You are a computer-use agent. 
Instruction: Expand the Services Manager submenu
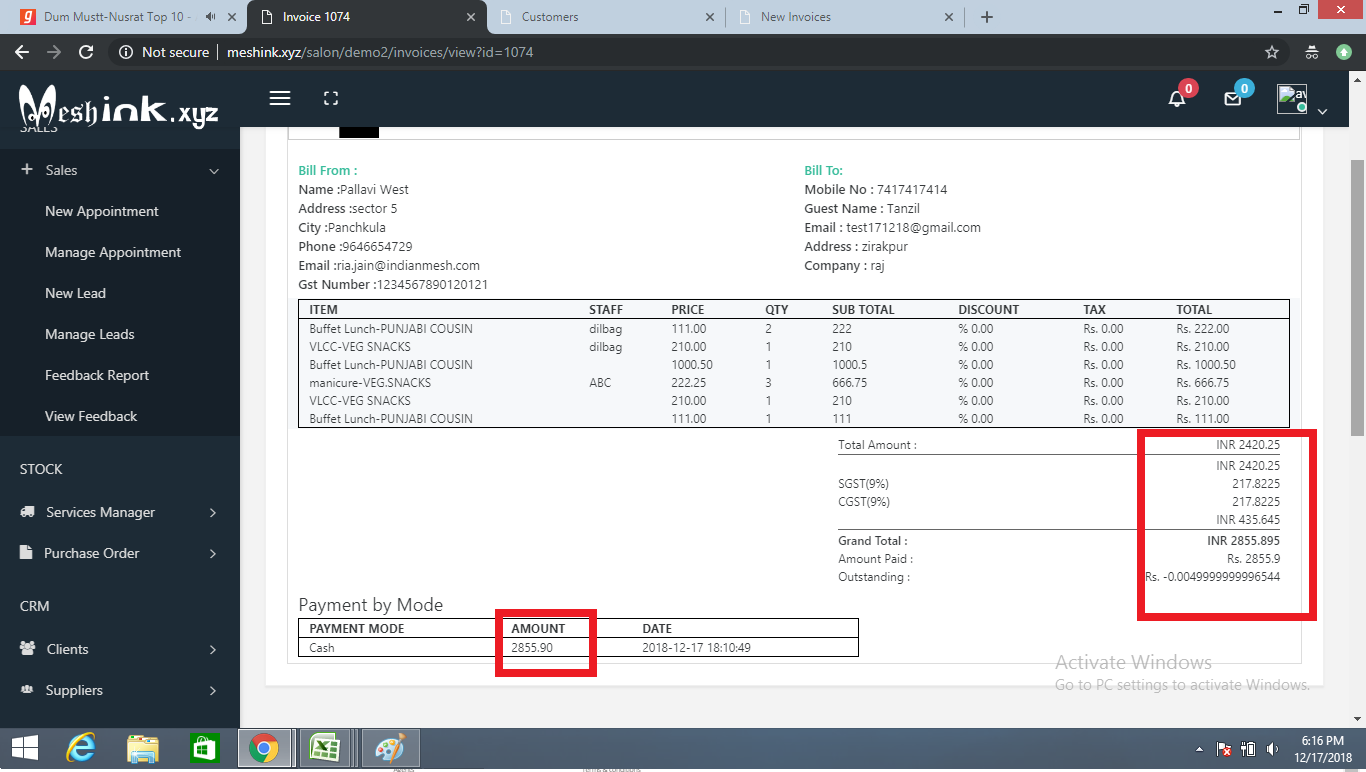(120, 512)
